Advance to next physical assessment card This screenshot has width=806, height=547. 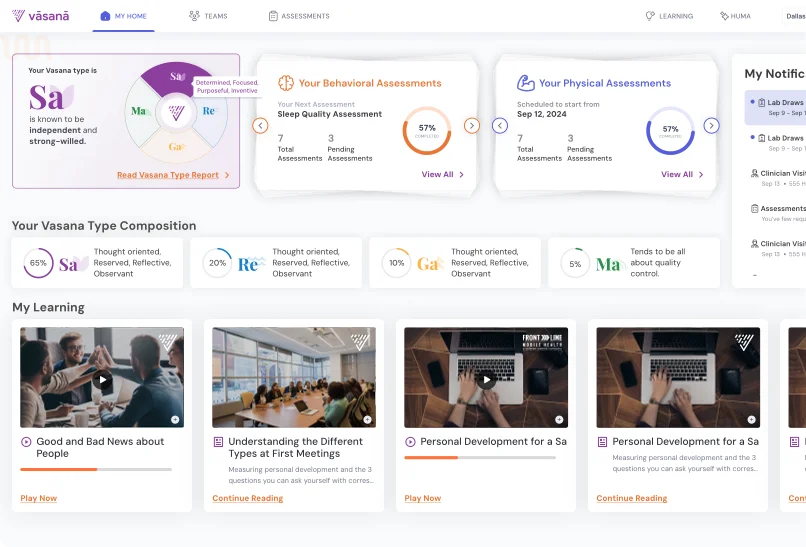[711, 126]
